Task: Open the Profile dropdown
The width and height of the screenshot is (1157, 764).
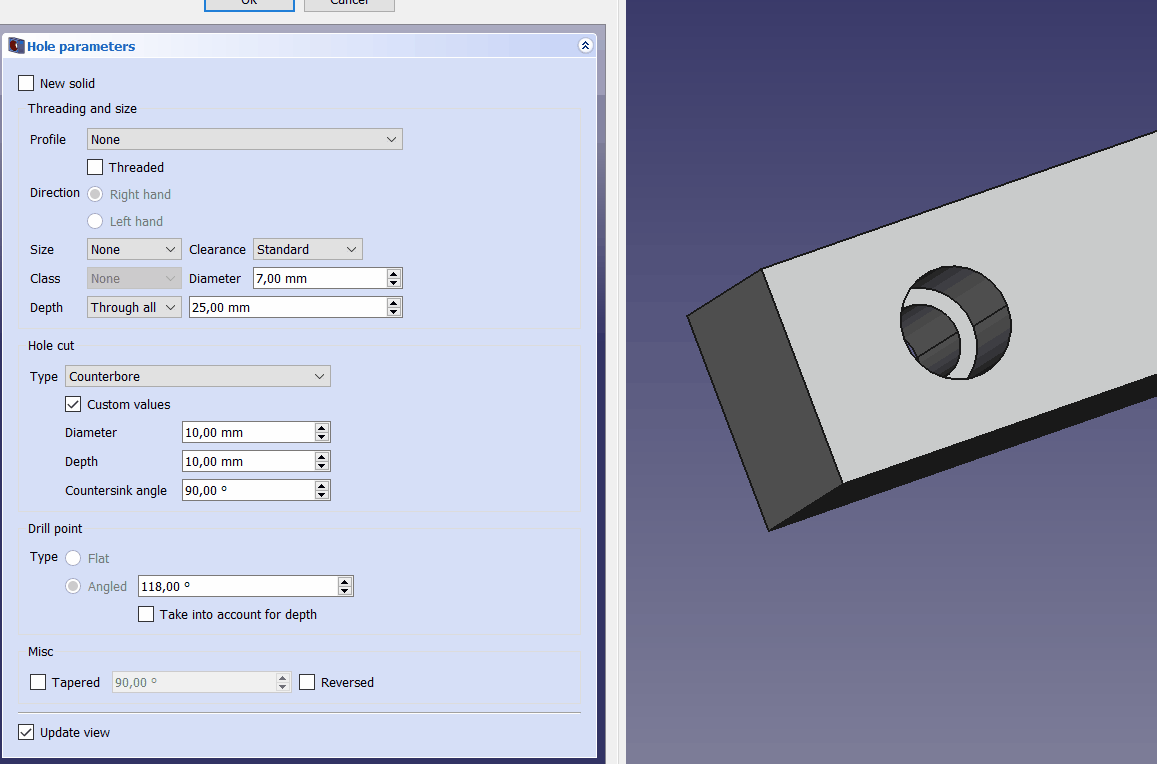Action: [245, 140]
